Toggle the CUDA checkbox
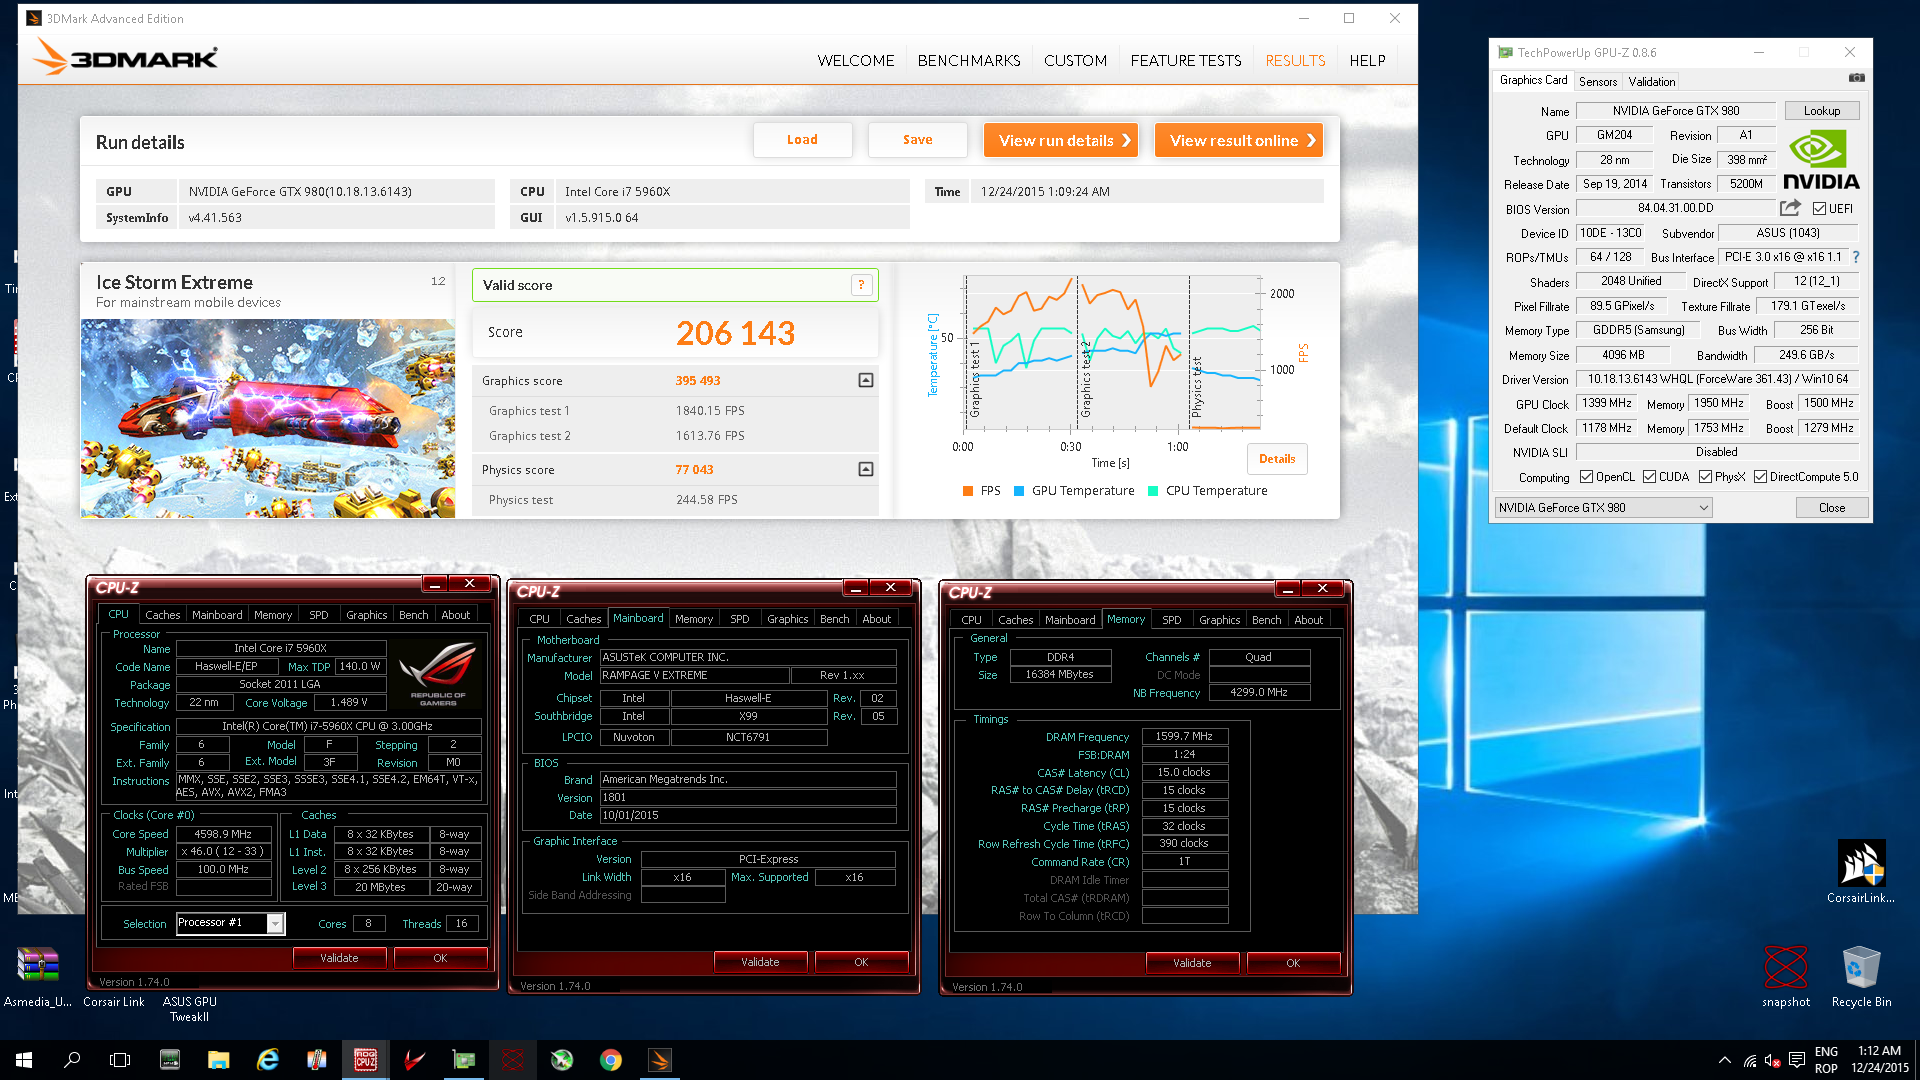 point(1649,477)
